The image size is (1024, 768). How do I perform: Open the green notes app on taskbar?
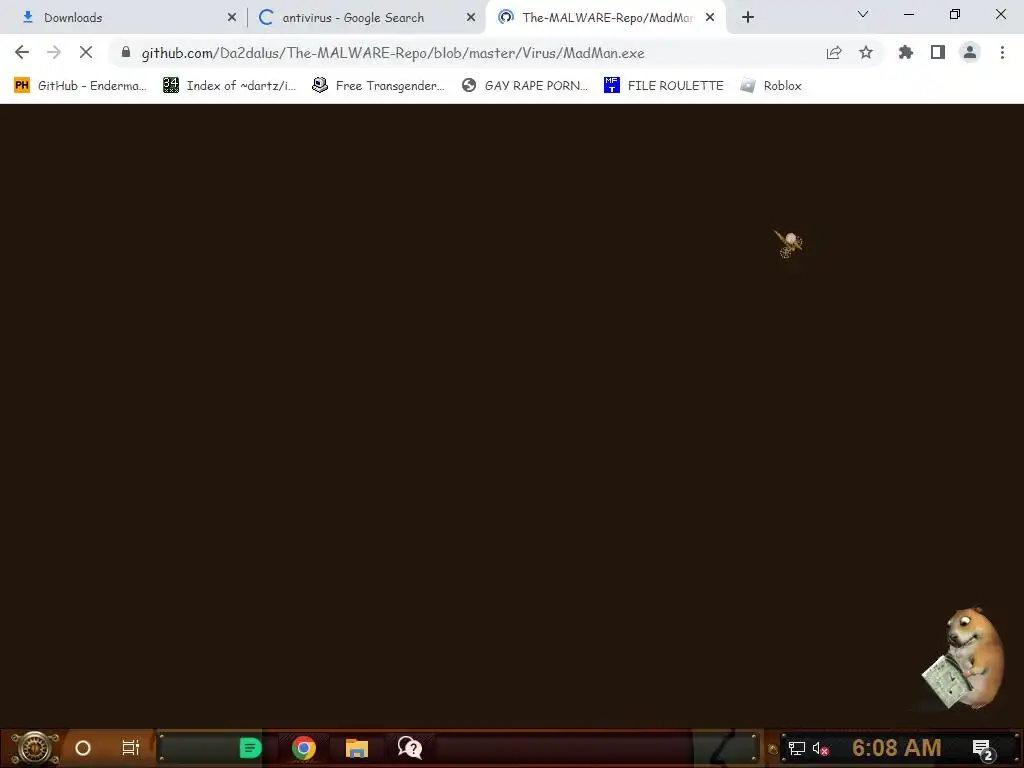tap(250, 748)
